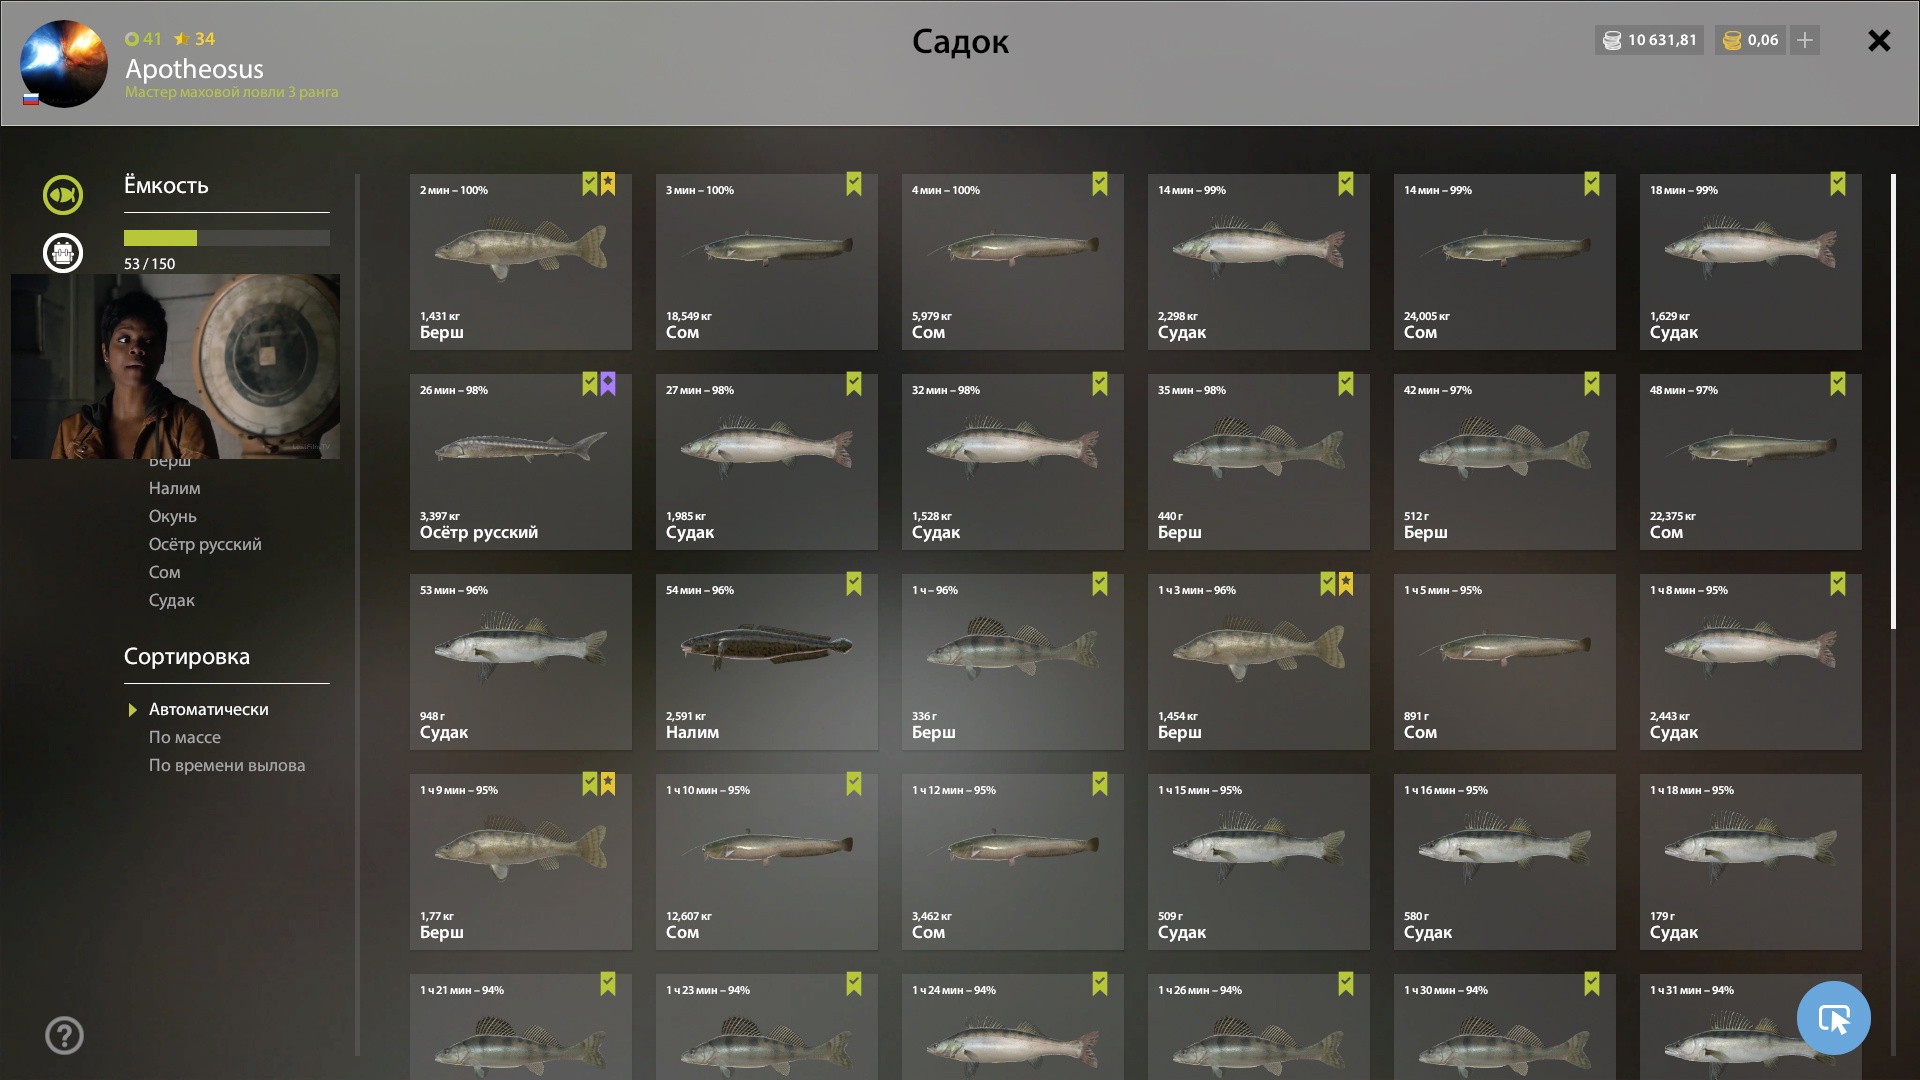Sort by catch time По времени вылова
This screenshot has height=1080, width=1920.
(227, 765)
